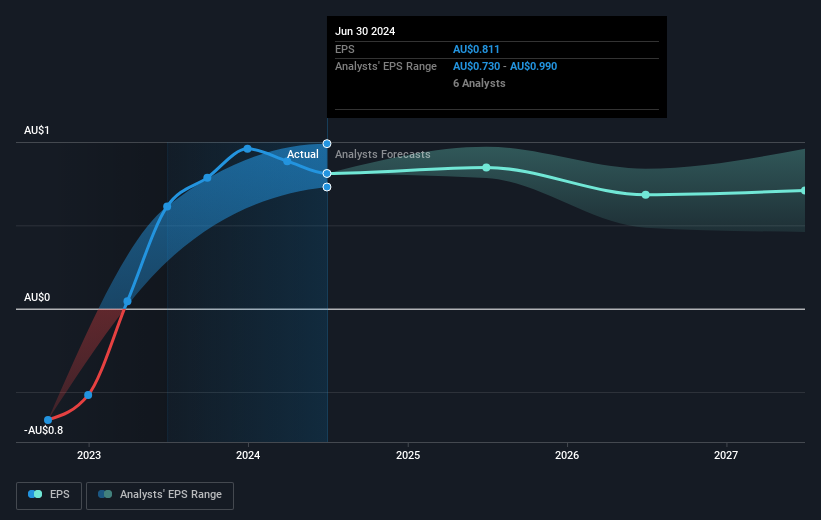Click the lower EPS range marker at AU$0.730
Viewport: 821px width, 520px height.
tap(327, 187)
